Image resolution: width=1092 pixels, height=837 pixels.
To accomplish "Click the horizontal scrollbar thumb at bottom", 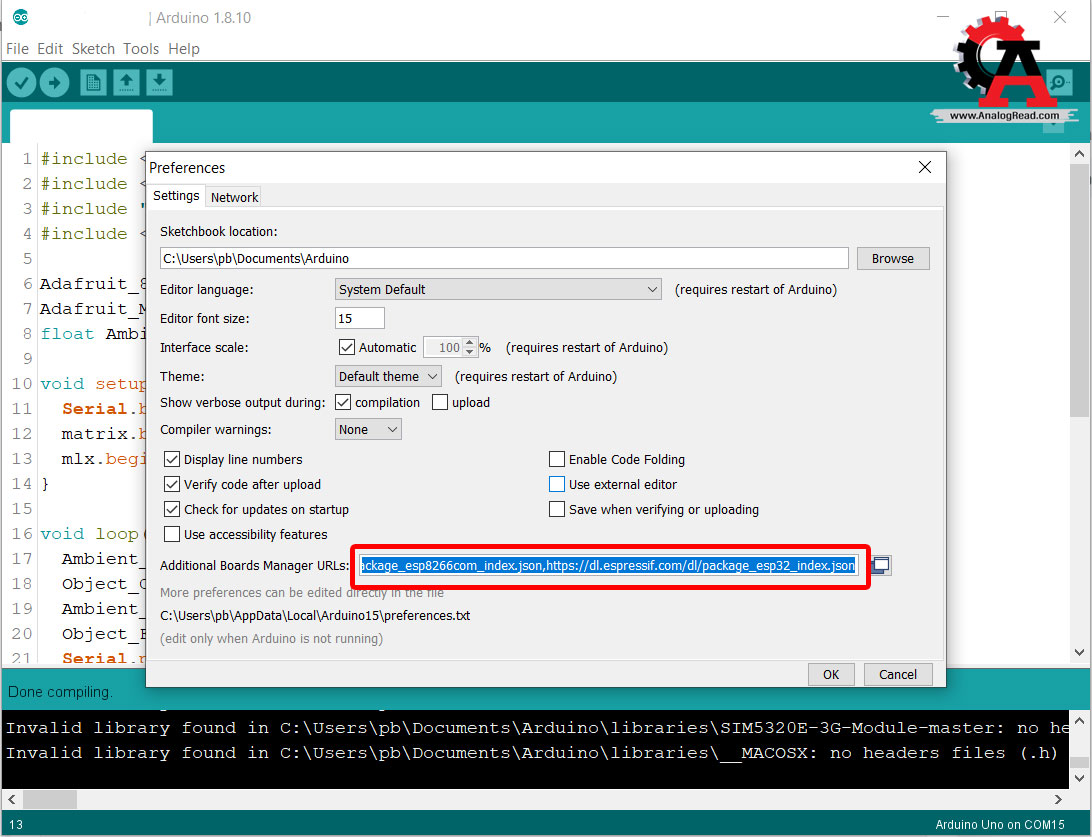I will pos(49,799).
